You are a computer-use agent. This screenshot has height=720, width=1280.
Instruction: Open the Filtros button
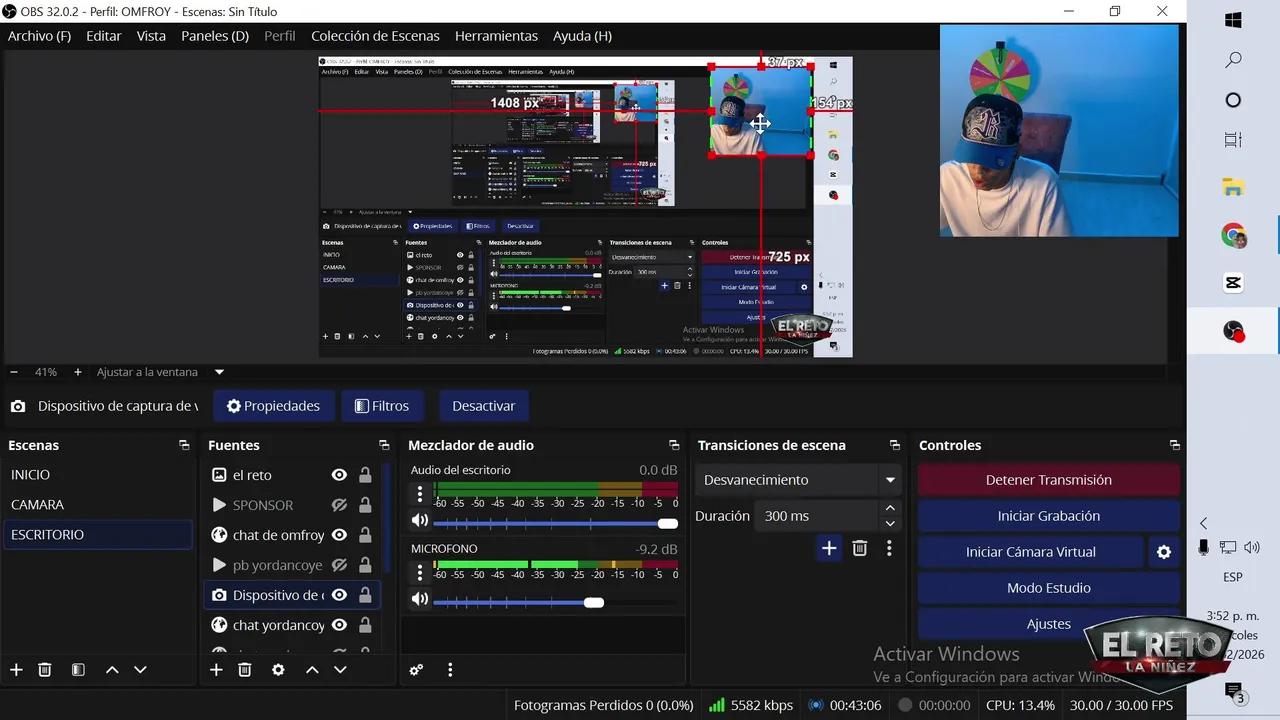point(382,406)
